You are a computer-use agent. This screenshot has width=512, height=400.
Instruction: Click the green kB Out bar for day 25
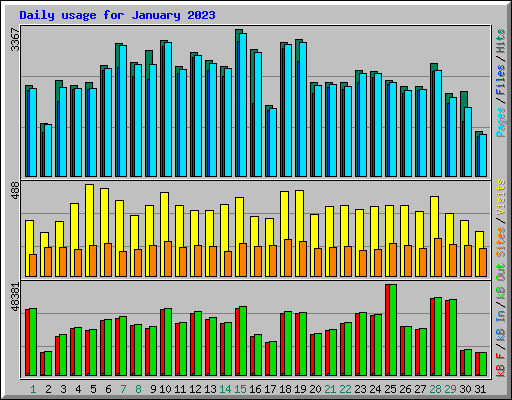pyautogui.click(x=393, y=330)
